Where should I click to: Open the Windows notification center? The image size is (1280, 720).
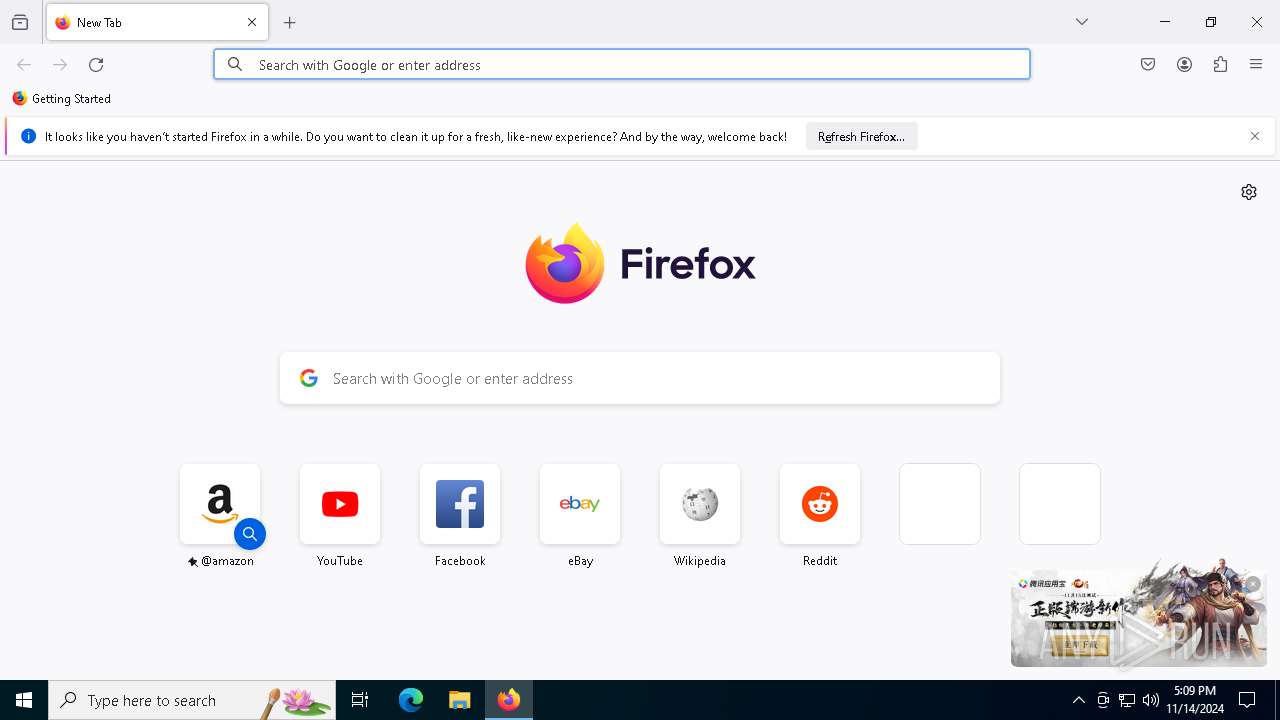[x=1248, y=700]
